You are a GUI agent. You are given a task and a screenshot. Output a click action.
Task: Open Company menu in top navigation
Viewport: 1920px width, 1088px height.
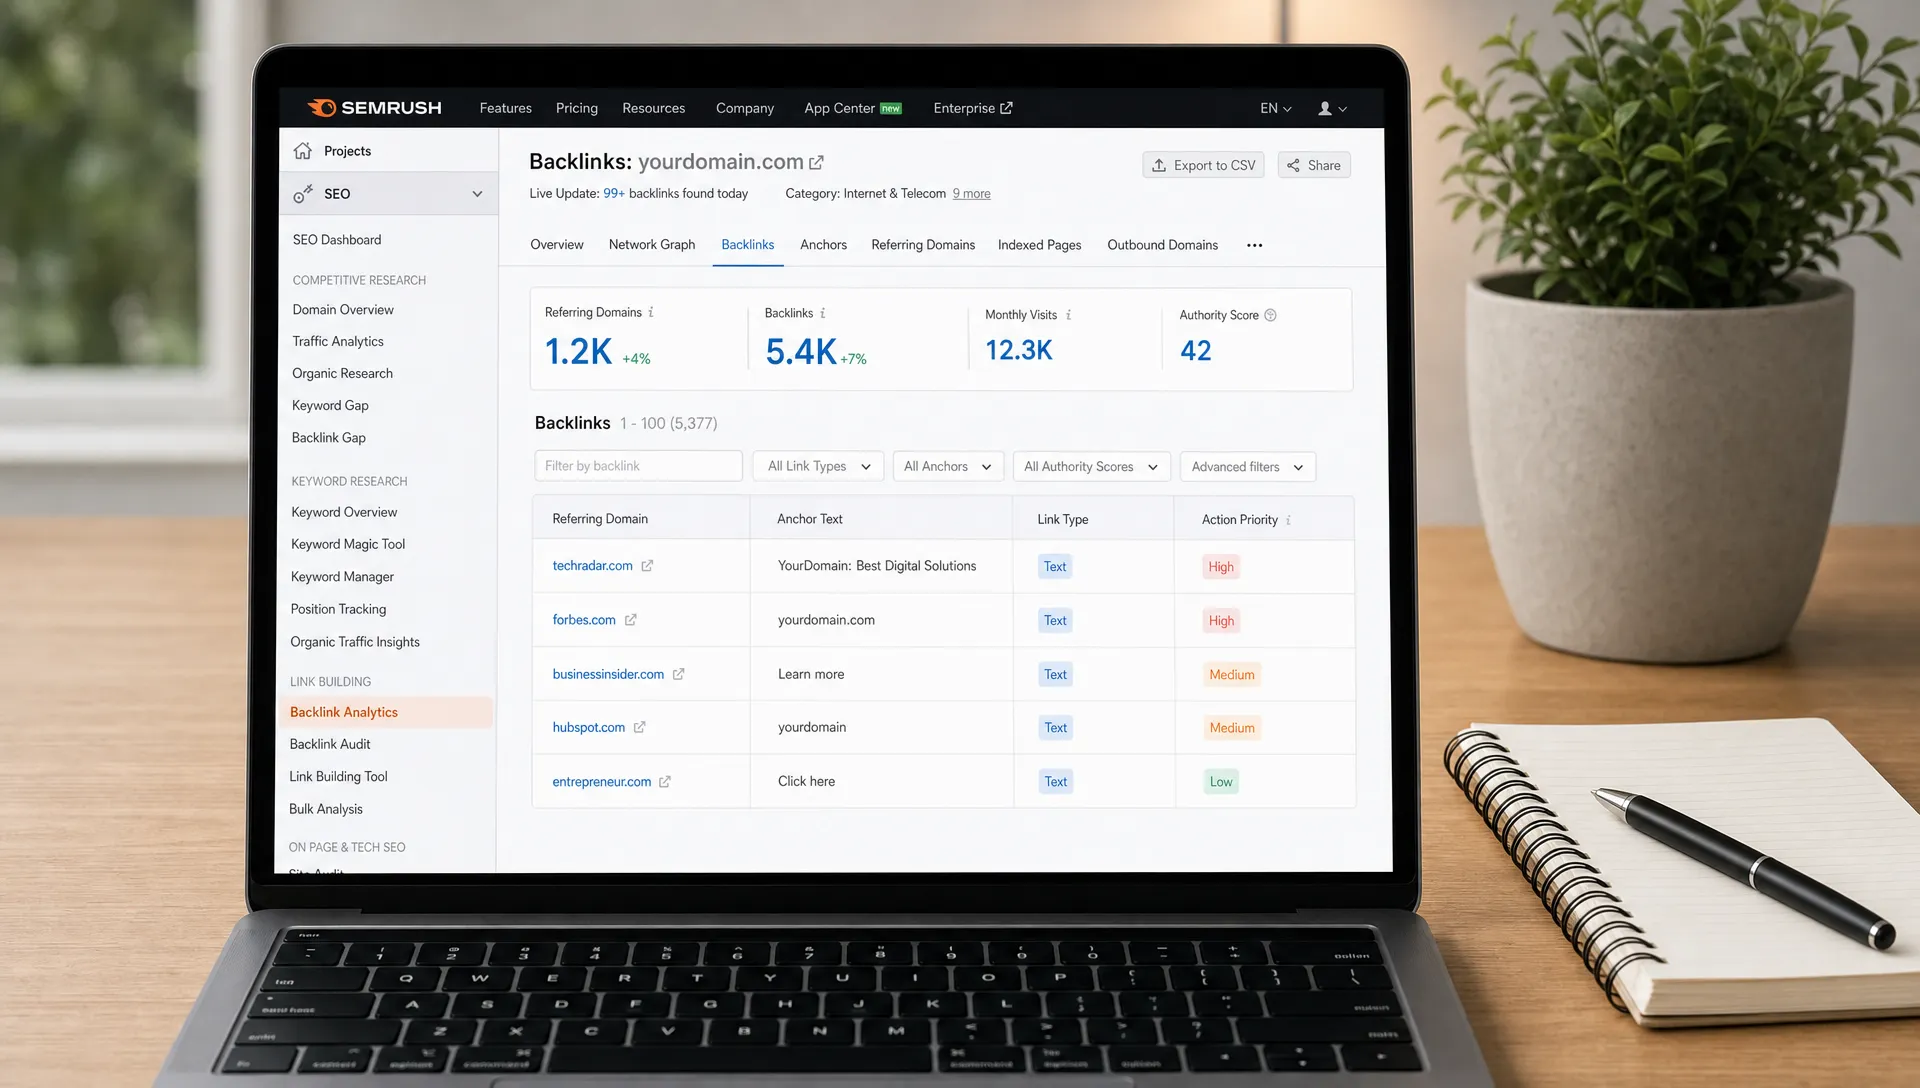tap(745, 108)
